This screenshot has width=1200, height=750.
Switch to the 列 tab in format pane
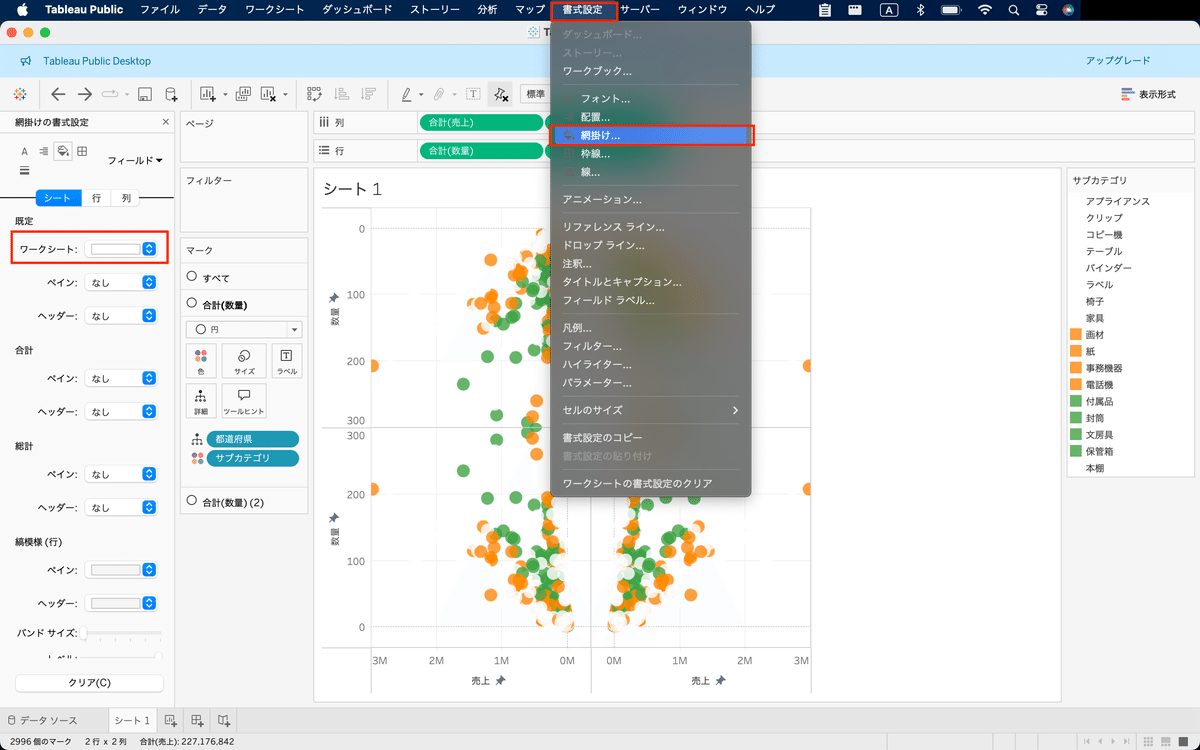[x=126, y=198]
